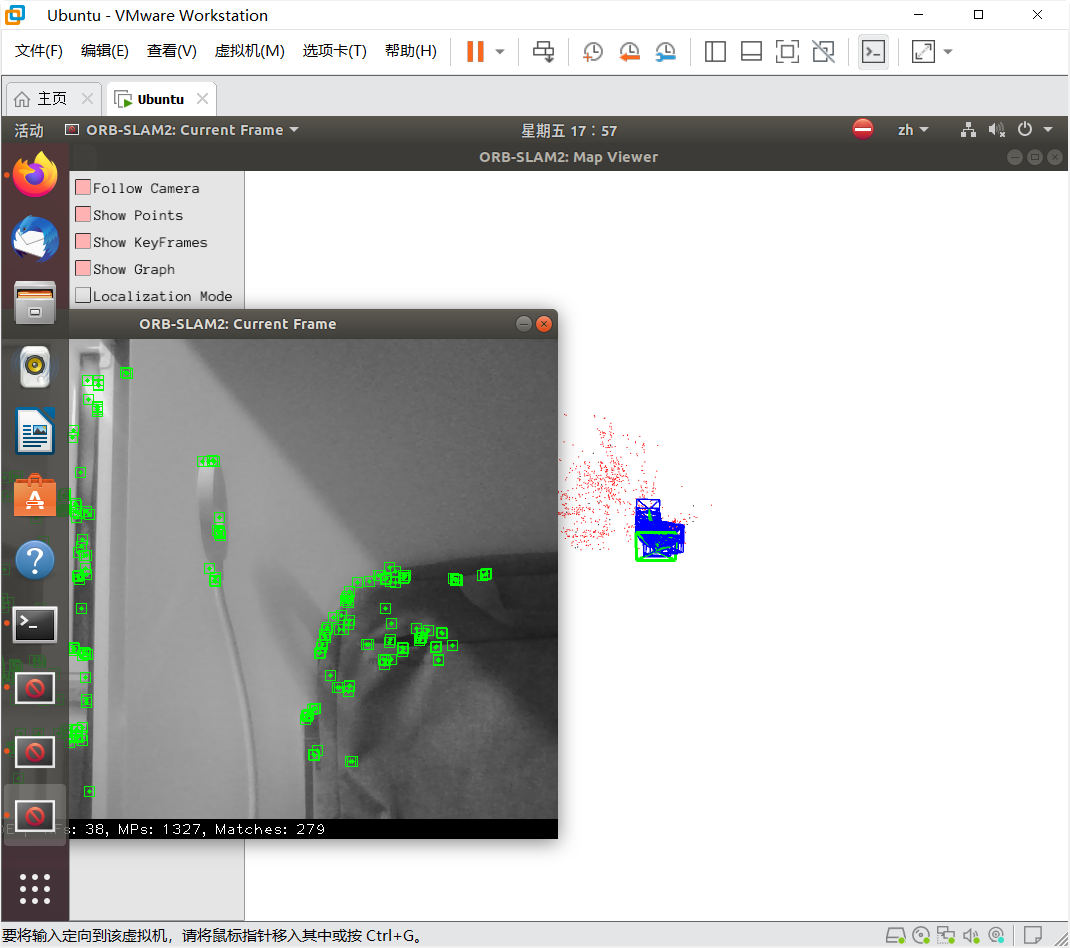
Task: Open the 文件(F) menu
Action: pos(38,51)
